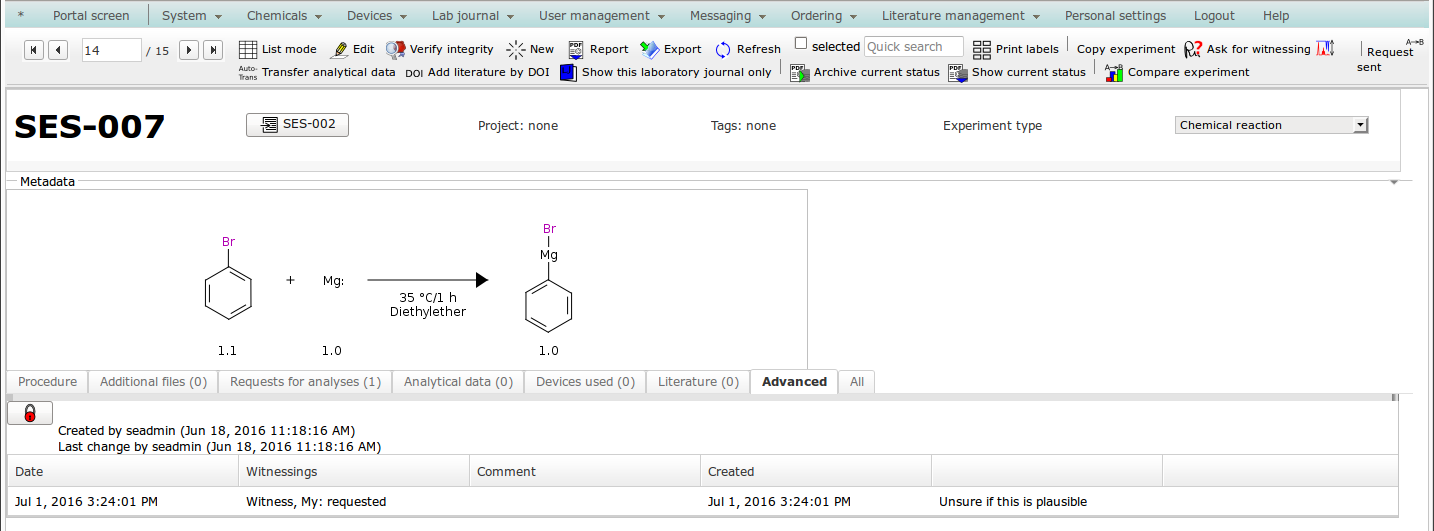
Task: Click the Logout link
Action: (1213, 16)
